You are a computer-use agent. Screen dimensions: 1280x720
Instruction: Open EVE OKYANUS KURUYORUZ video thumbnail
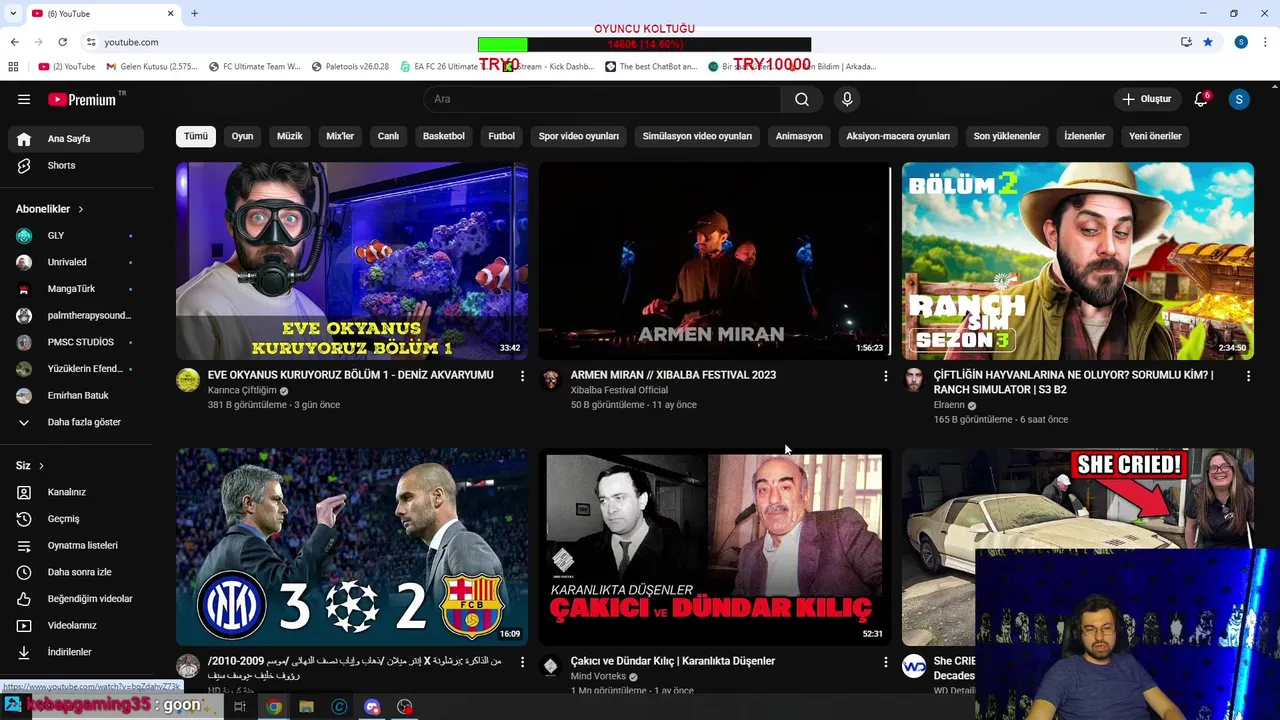[x=352, y=261]
